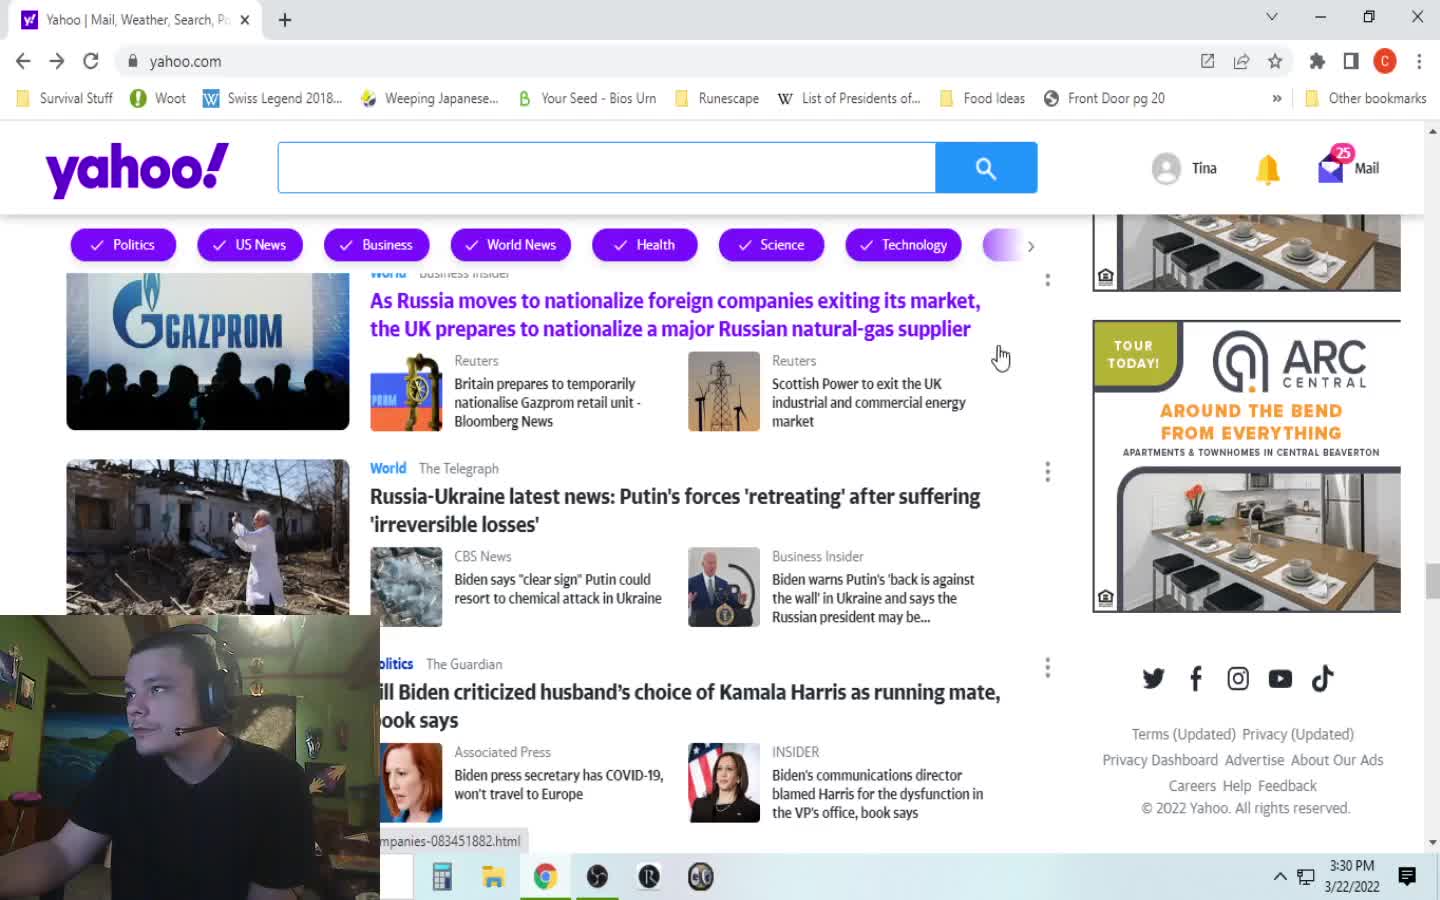This screenshot has height=900, width=1440.
Task: Open Yahoo Mail envelope icon
Action: tap(1331, 168)
